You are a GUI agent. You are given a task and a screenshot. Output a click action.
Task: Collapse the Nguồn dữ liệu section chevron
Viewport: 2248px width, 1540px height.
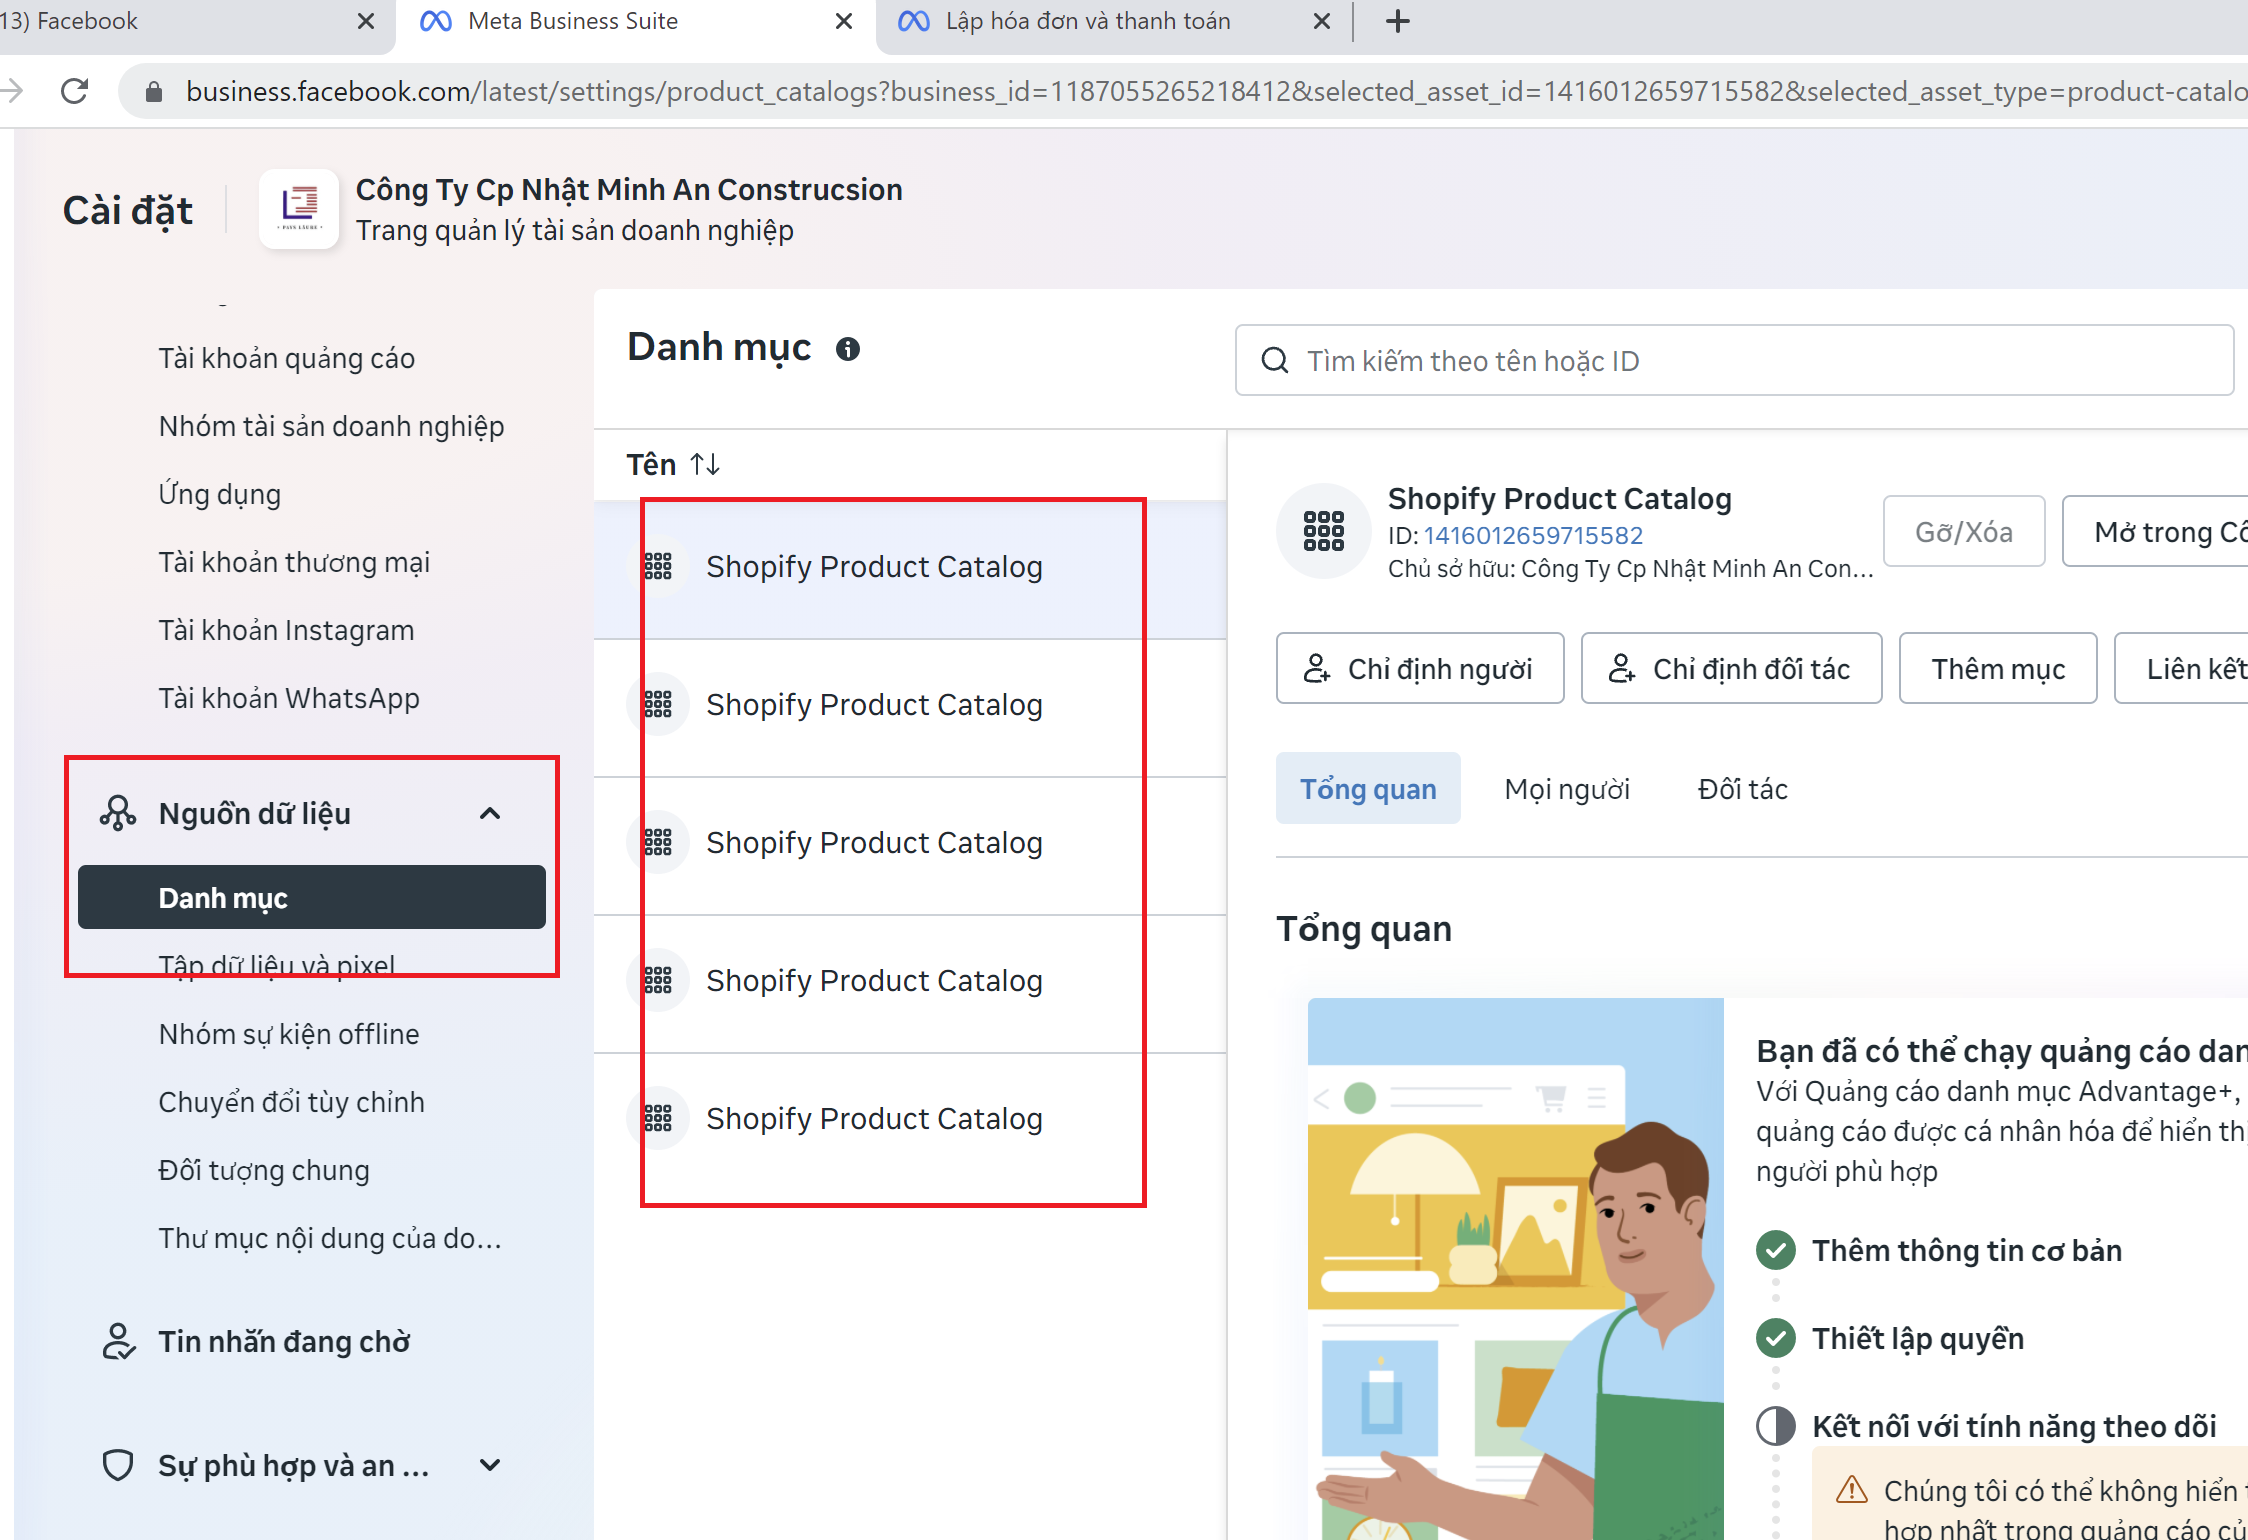[490, 813]
